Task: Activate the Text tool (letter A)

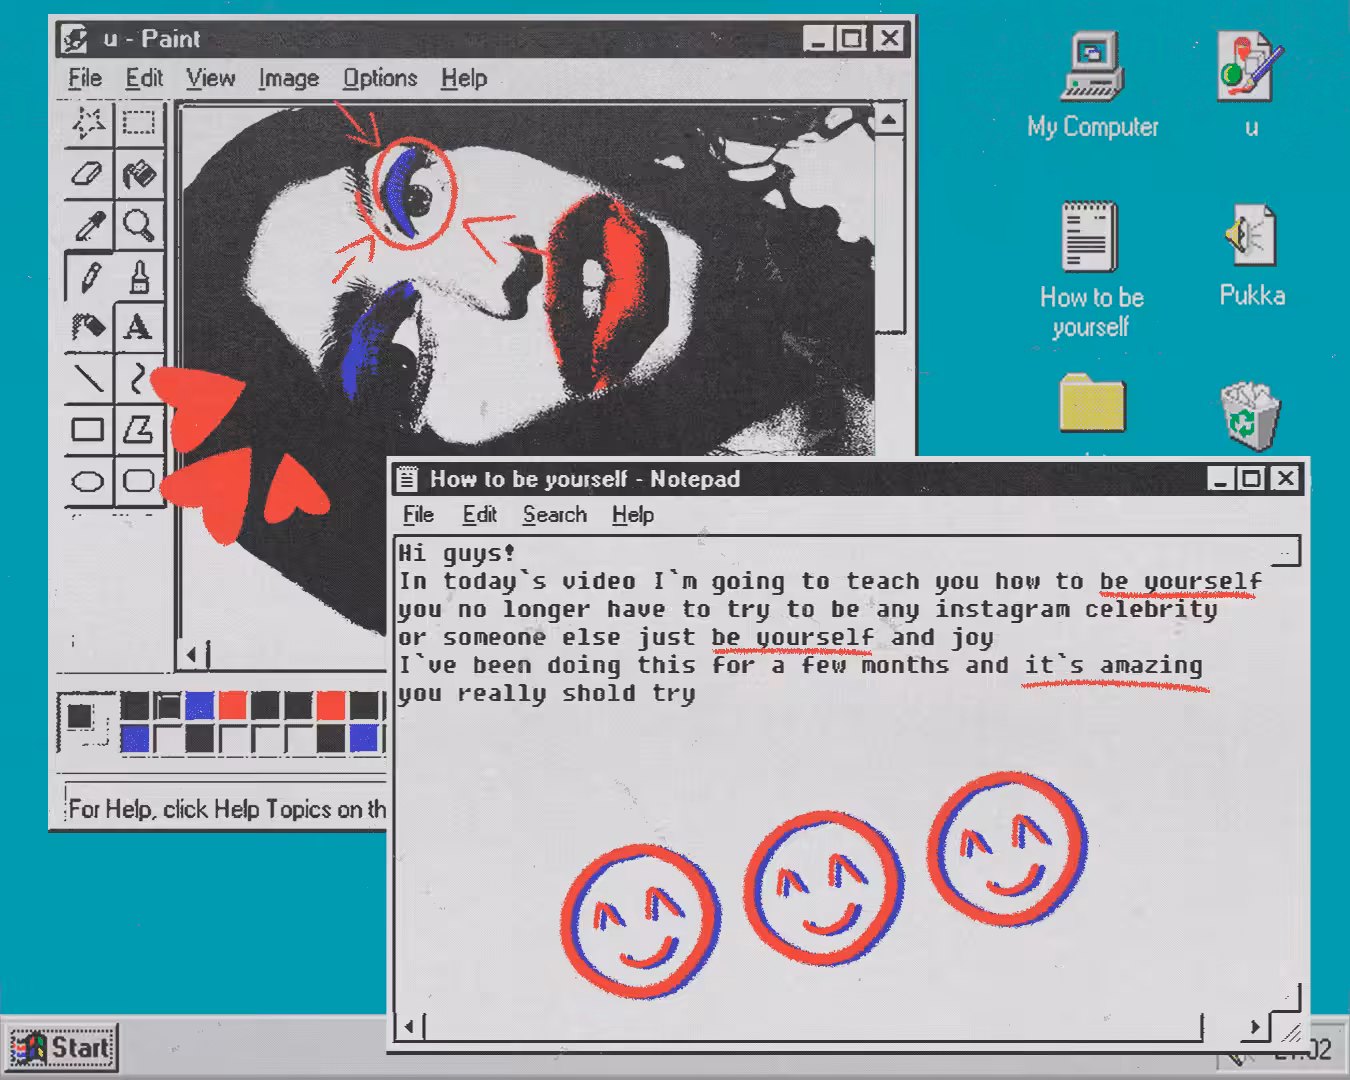Action: pyautogui.click(x=139, y=327)
